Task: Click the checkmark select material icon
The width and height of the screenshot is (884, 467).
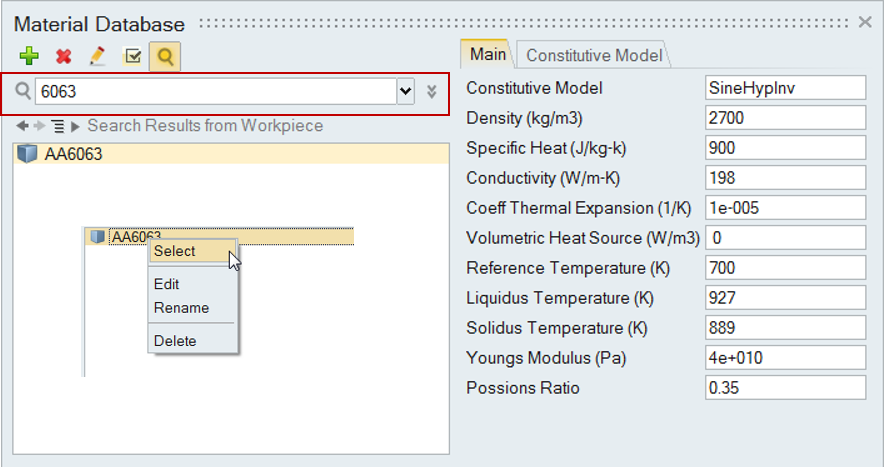Action: (131, 57)
